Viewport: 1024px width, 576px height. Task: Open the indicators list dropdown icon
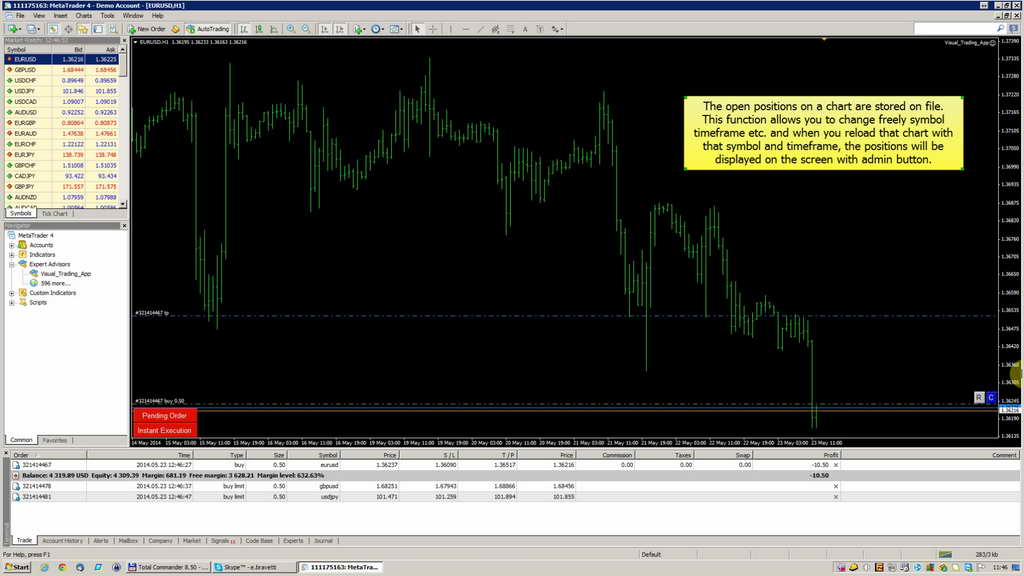tap(359, 29)
